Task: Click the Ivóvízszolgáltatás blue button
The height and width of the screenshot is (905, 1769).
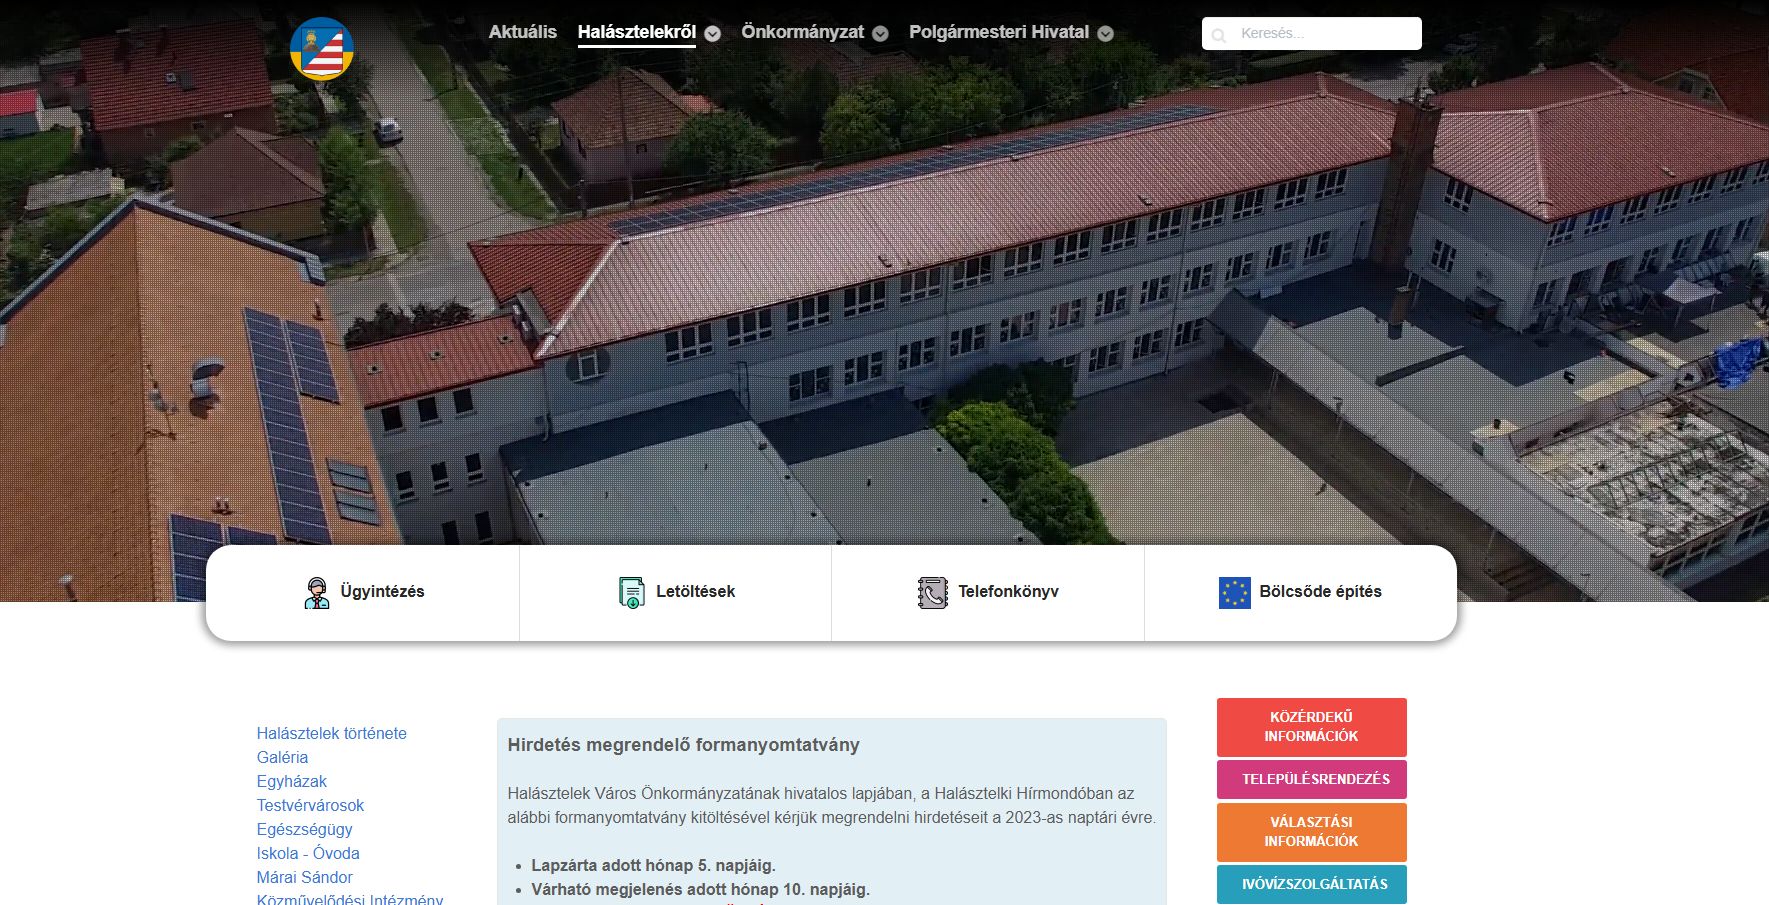Action: [x=1311, y=884]
